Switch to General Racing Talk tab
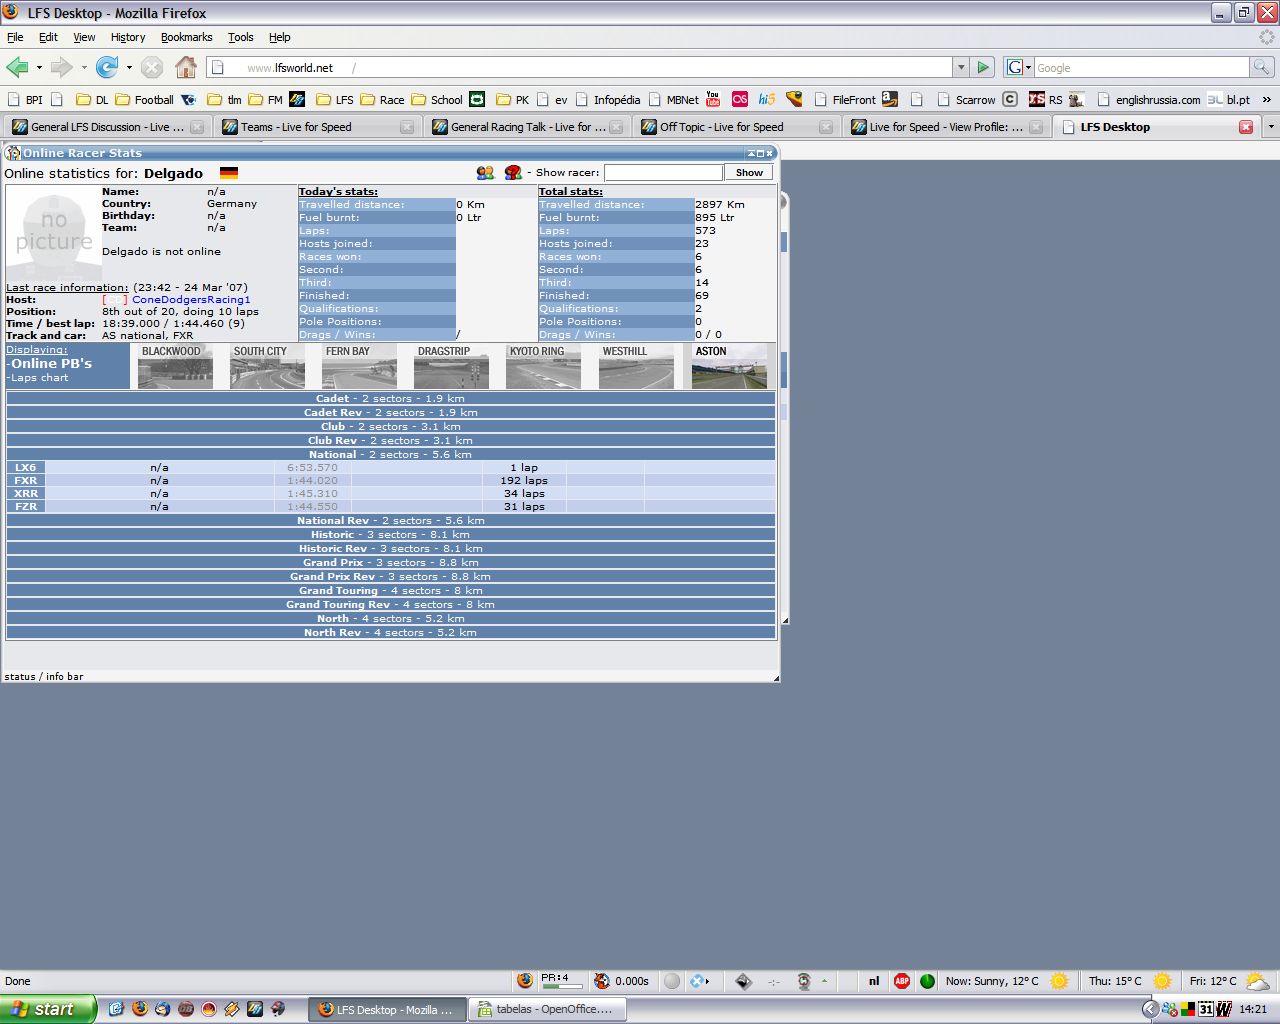Image resolution: width=1280 pixels, height=1024 pixels. 527,127
